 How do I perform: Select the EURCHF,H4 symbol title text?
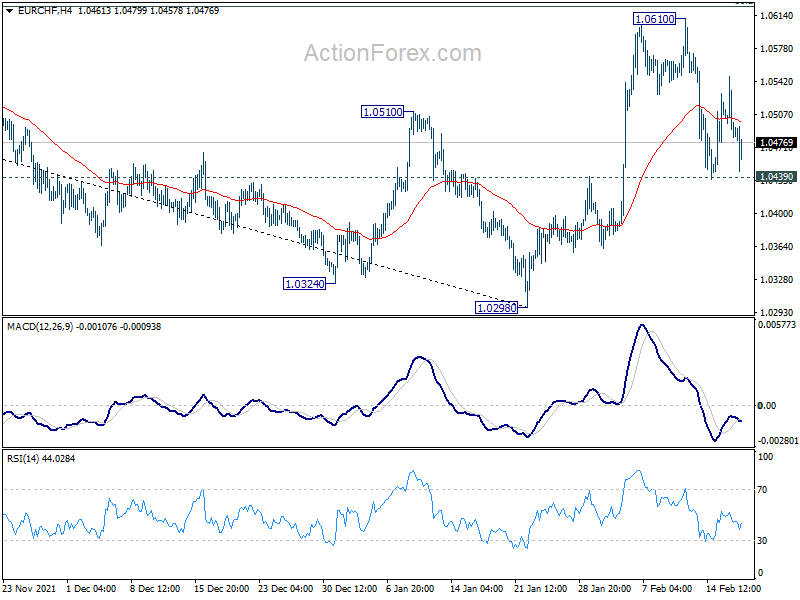45,10
